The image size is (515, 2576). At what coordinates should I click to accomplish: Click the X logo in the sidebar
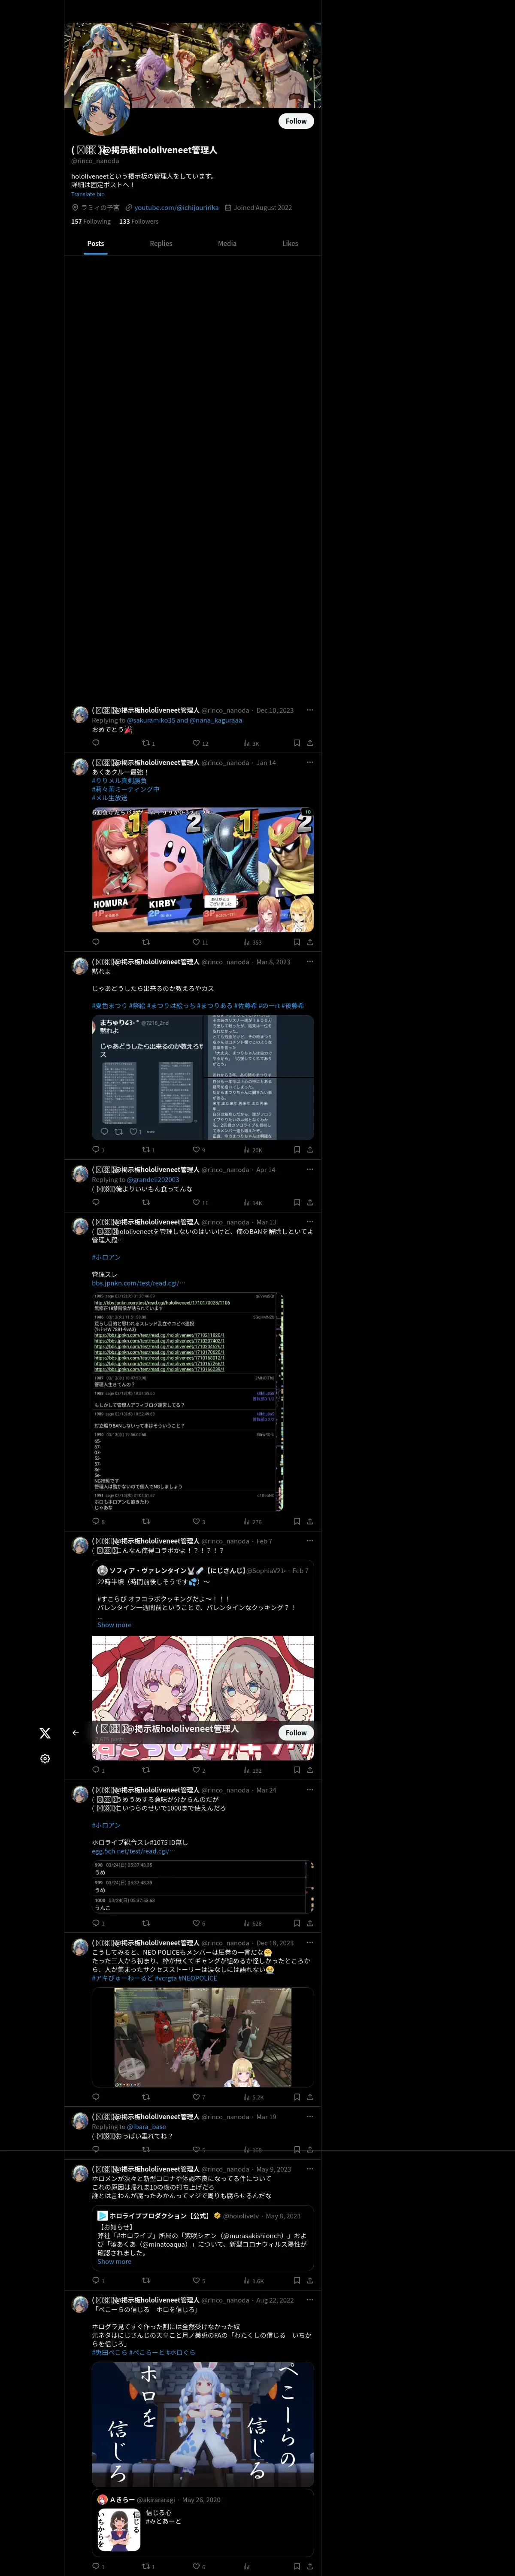[45, 1733]
